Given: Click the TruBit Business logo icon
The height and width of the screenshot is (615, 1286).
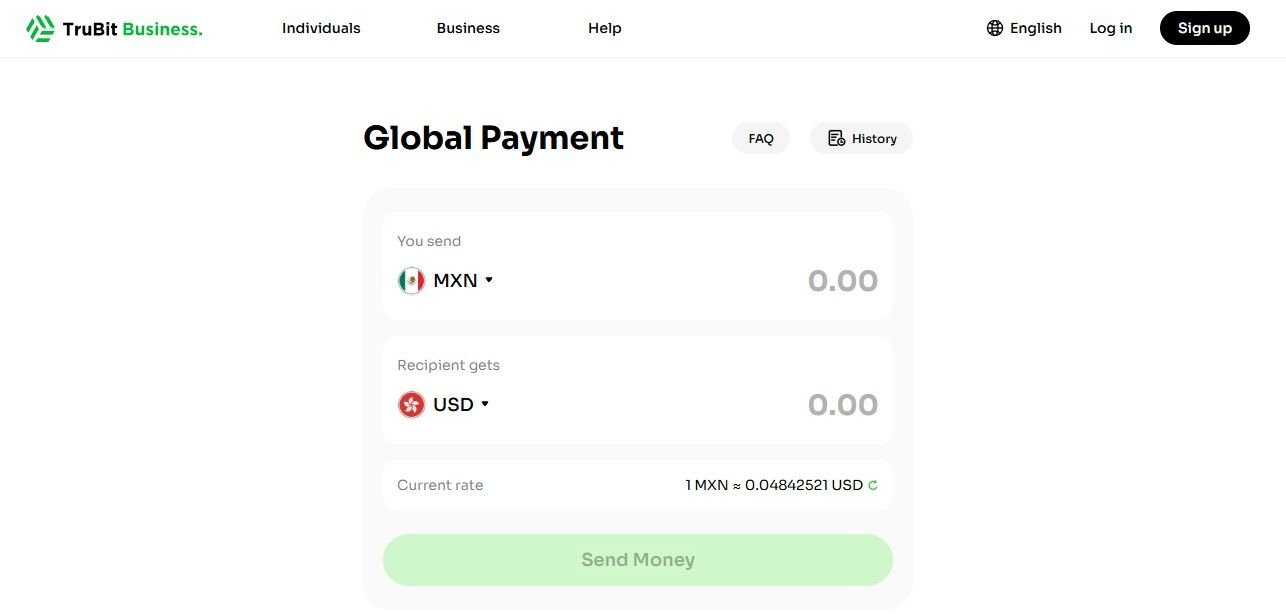Looking at the screenshot, I should pyautogui.click(x=40, y=28).
